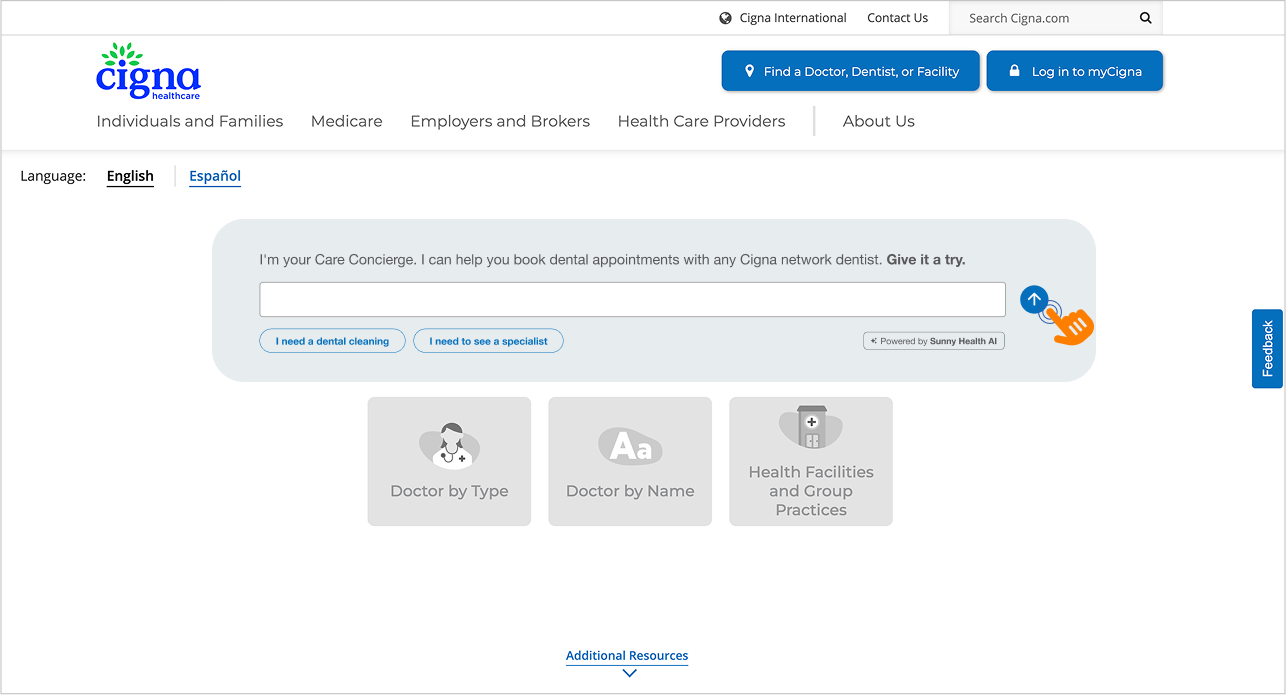Viewport: 1286px width, 695px height.
Task: Open the About Us navigation item
Action: (x=878, y=121)
